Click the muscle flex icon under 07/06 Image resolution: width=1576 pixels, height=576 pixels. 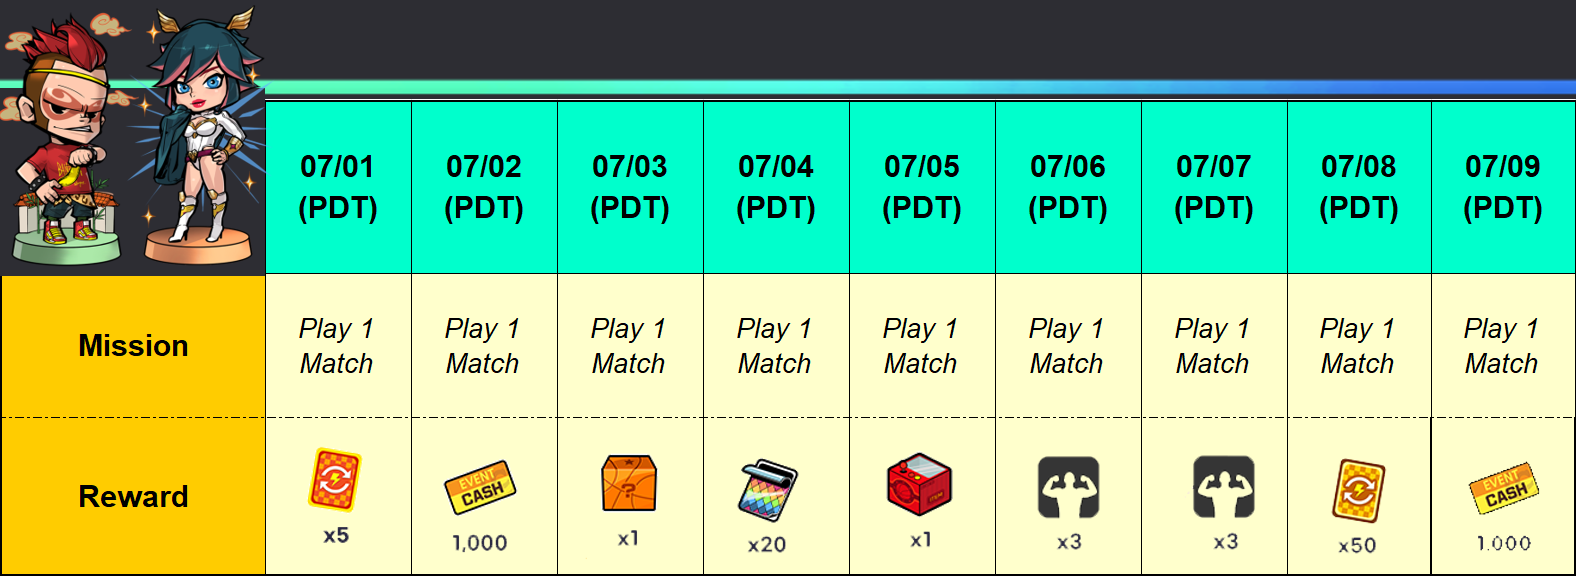tap(1068, 487)
